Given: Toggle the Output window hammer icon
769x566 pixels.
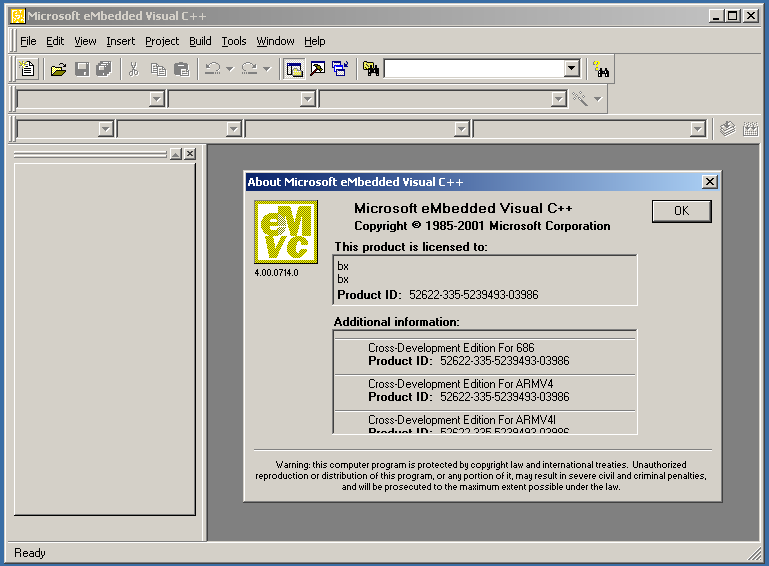Looking at the screenshot, I should click(x=317, y=69).
